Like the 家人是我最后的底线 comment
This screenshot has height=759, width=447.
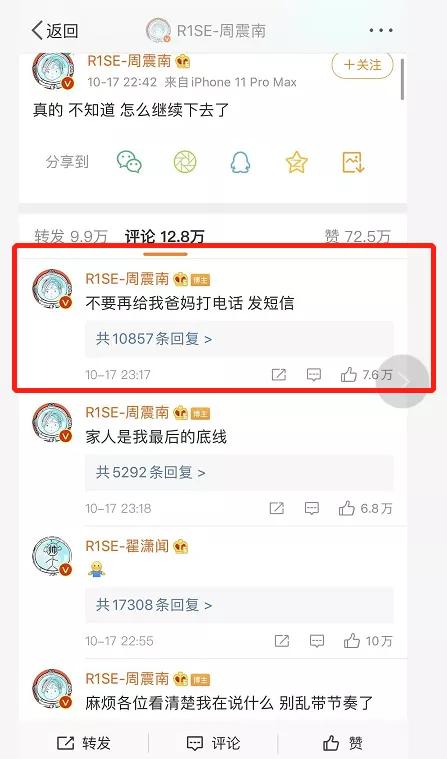click(365, 508)
